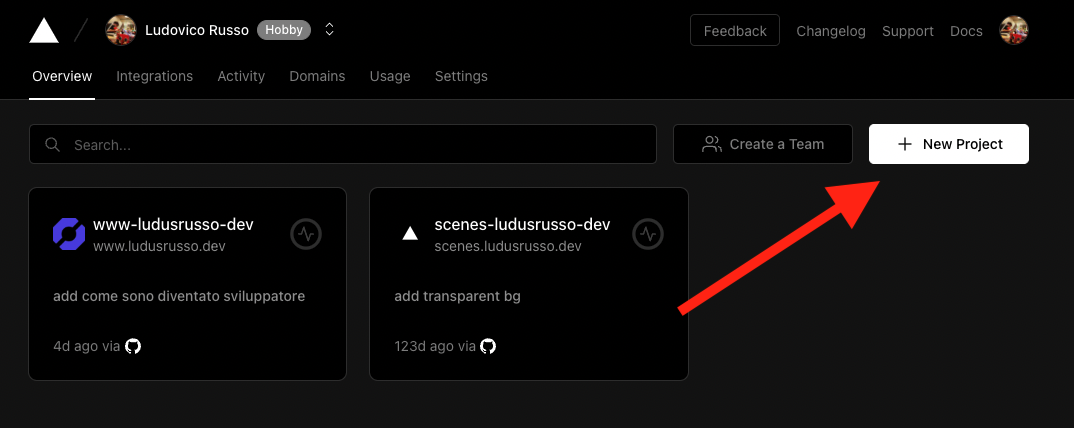Click GitHub icon on scenes-ludusrusso-dev card
Viewport: 1074px width, 428px height.
pyautogui.click(x=488, y=346)
